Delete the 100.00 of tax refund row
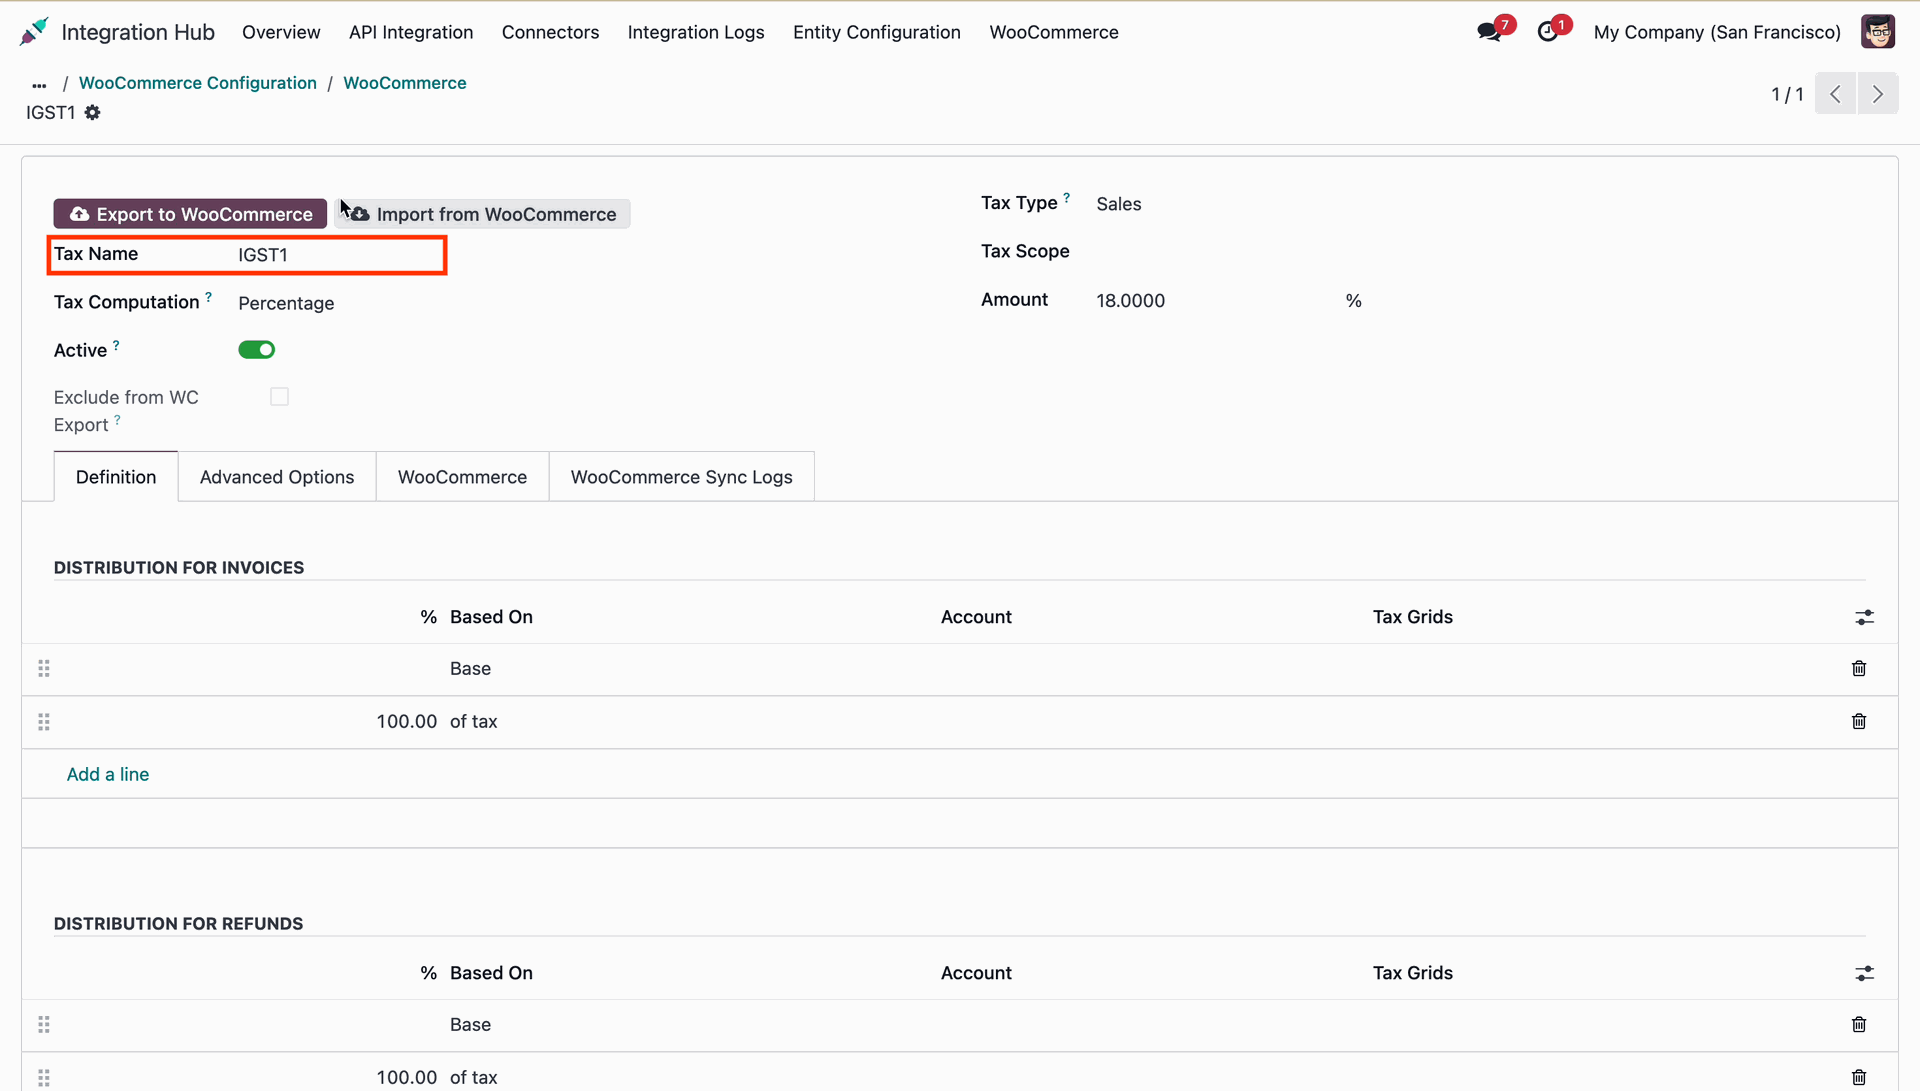 point(1859,1078)
